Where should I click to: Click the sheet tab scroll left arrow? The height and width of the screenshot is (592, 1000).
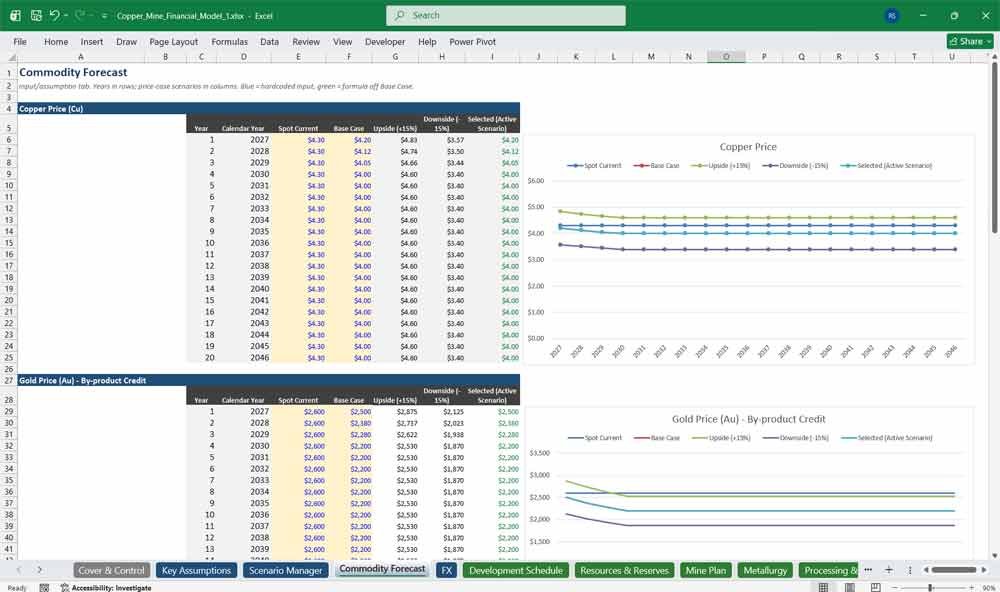click(x=19, y=570)
